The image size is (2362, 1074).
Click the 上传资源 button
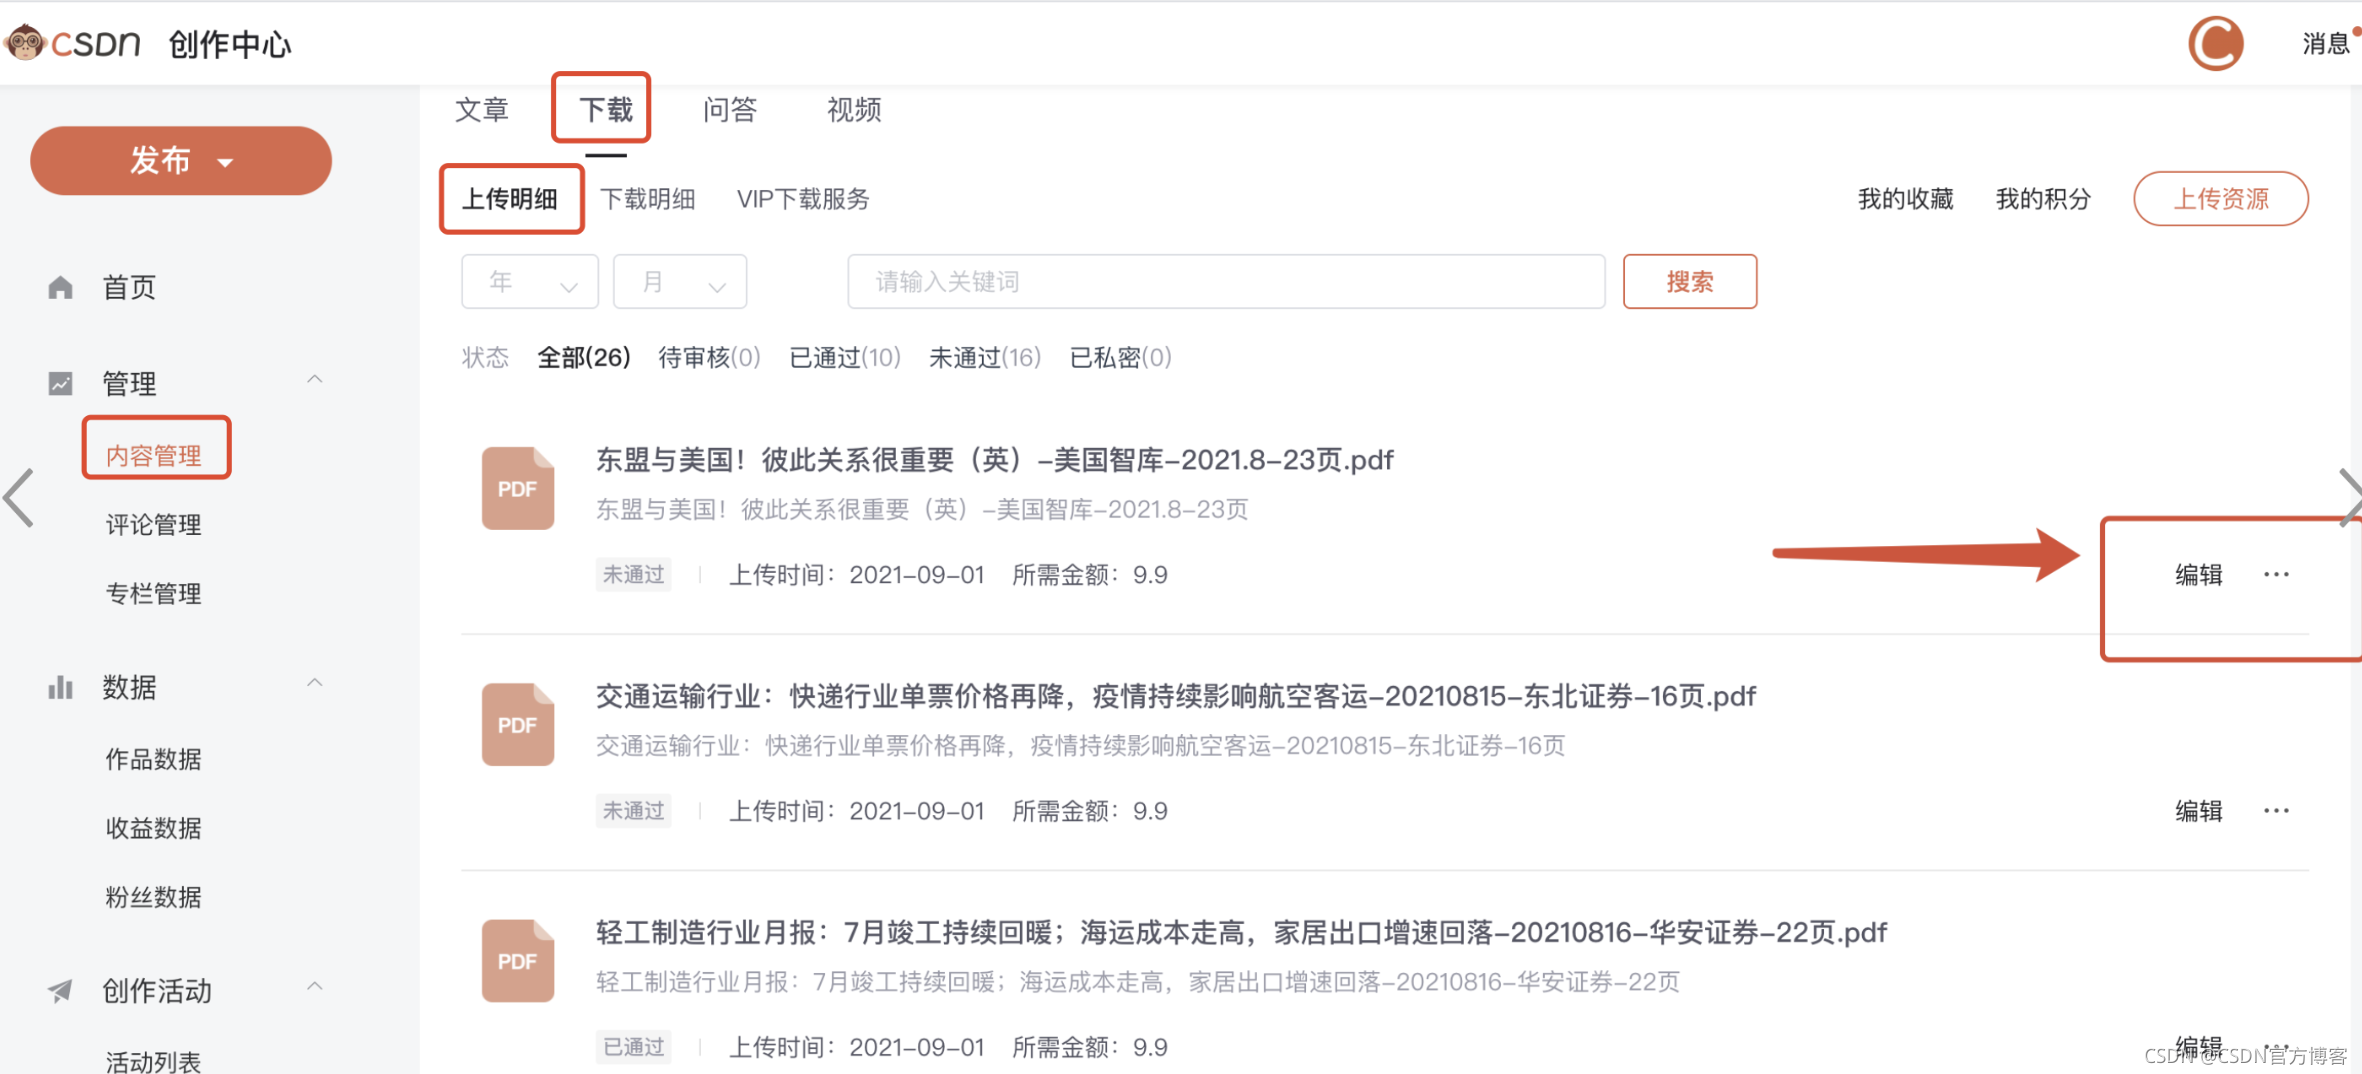tap(2221, 199)
